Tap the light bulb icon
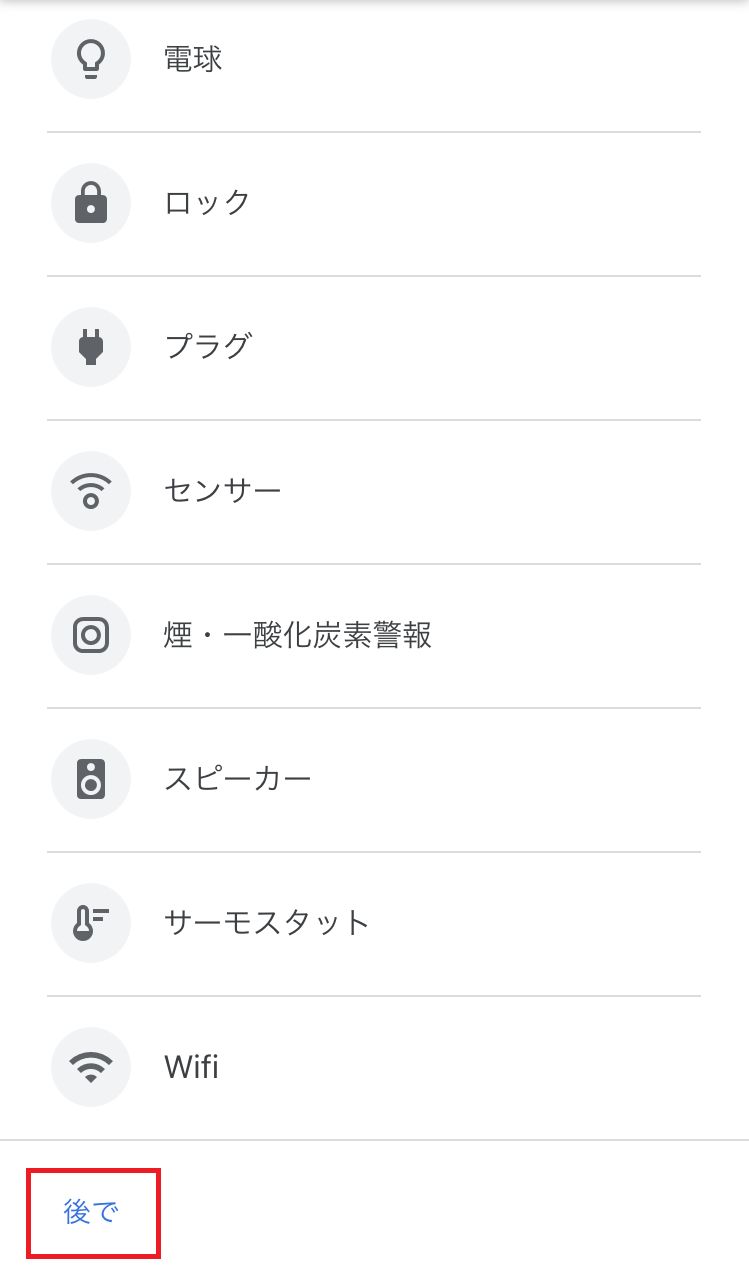749x1285 pixels. (91, 60)
